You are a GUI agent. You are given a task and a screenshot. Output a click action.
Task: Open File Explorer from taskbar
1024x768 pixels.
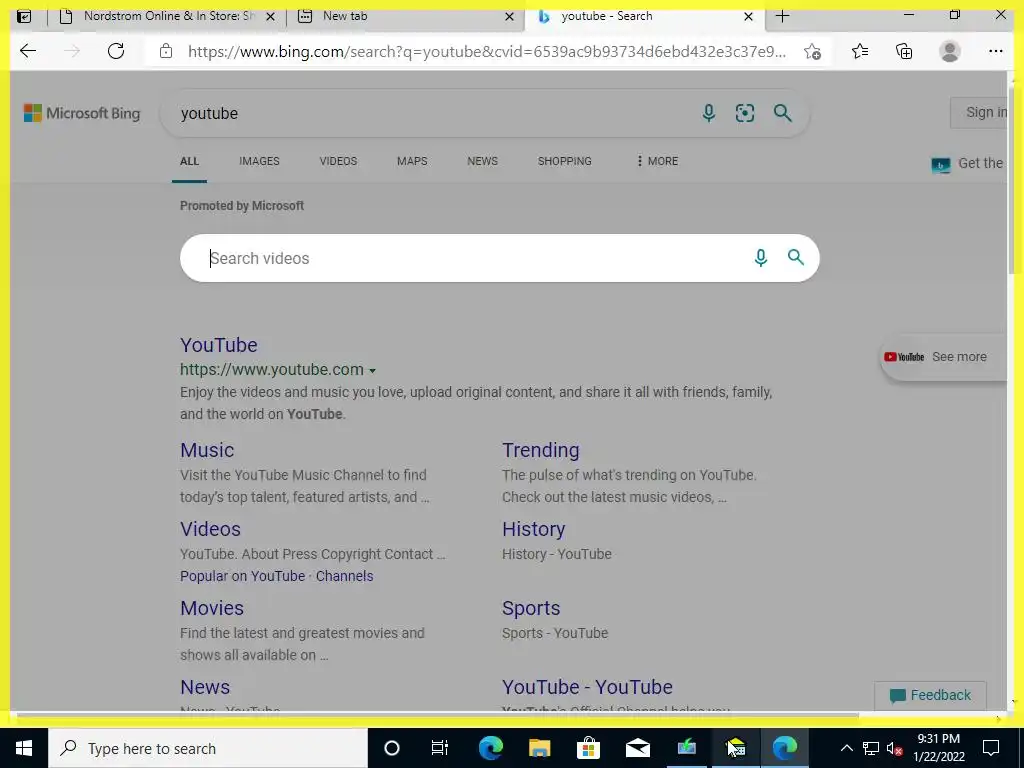(539, 748)
